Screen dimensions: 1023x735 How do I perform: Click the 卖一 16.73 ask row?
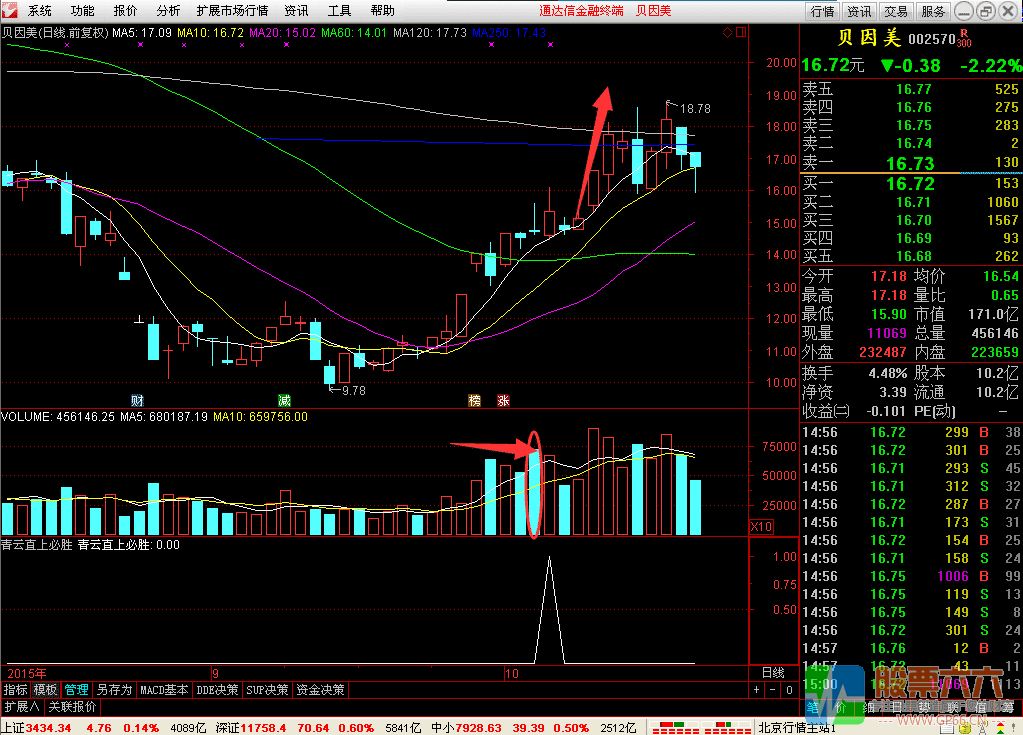pyautogui.click(x=911, y=162)
